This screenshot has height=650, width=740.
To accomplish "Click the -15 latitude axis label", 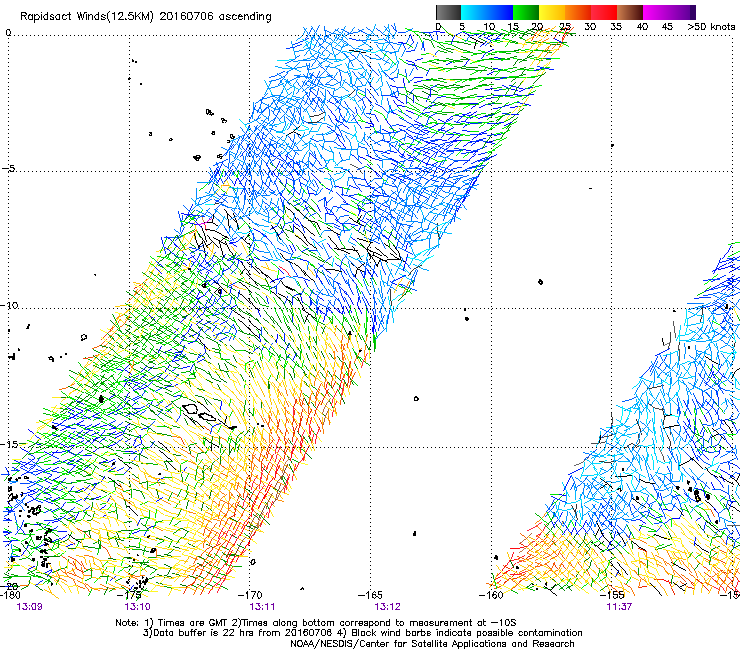I will coord(9,444).
